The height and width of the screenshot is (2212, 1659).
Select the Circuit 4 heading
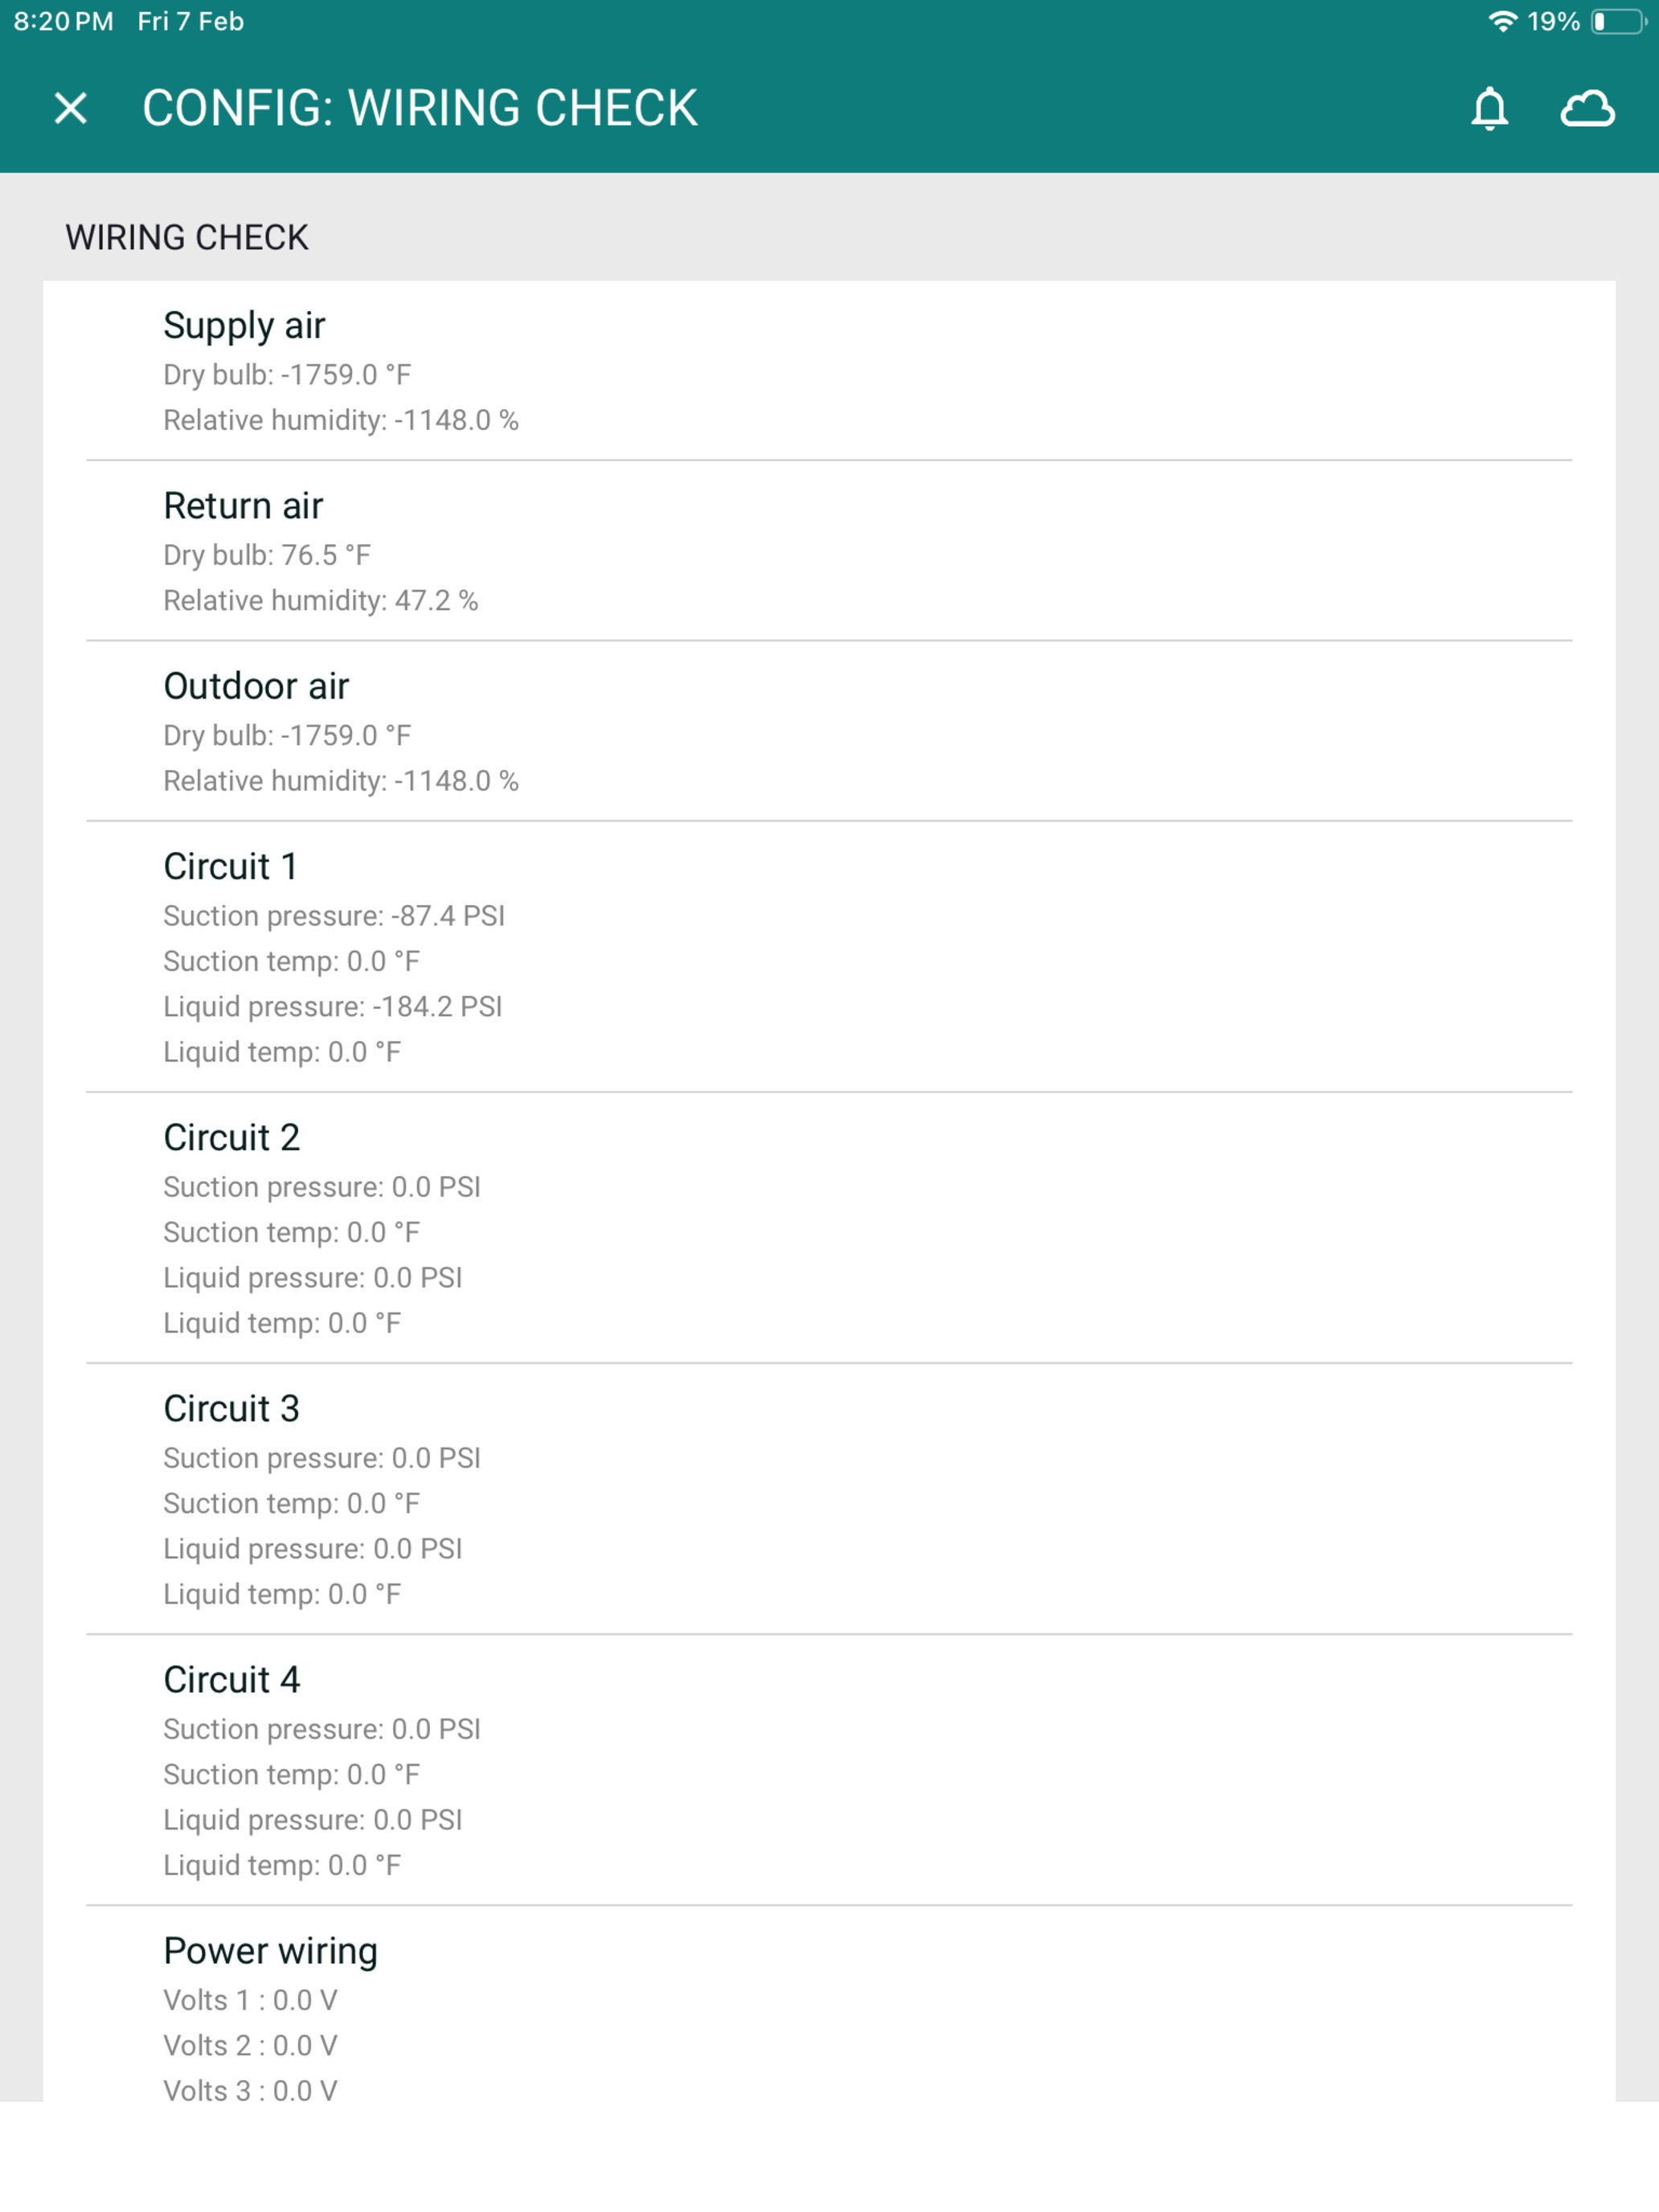click(x=231, y=1679)
